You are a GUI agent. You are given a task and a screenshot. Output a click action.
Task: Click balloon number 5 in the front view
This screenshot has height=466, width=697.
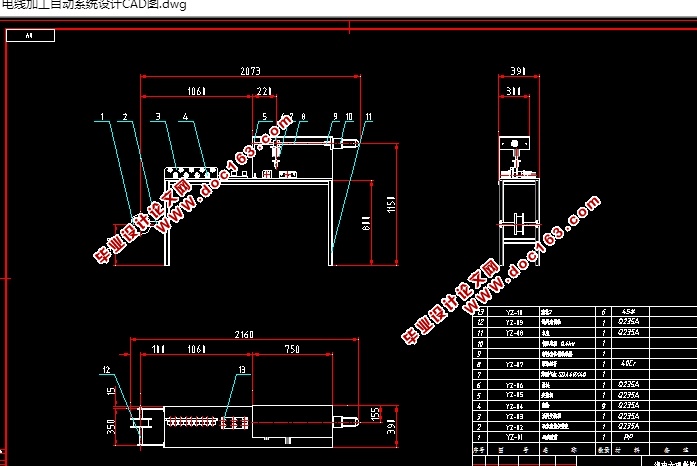264,116
